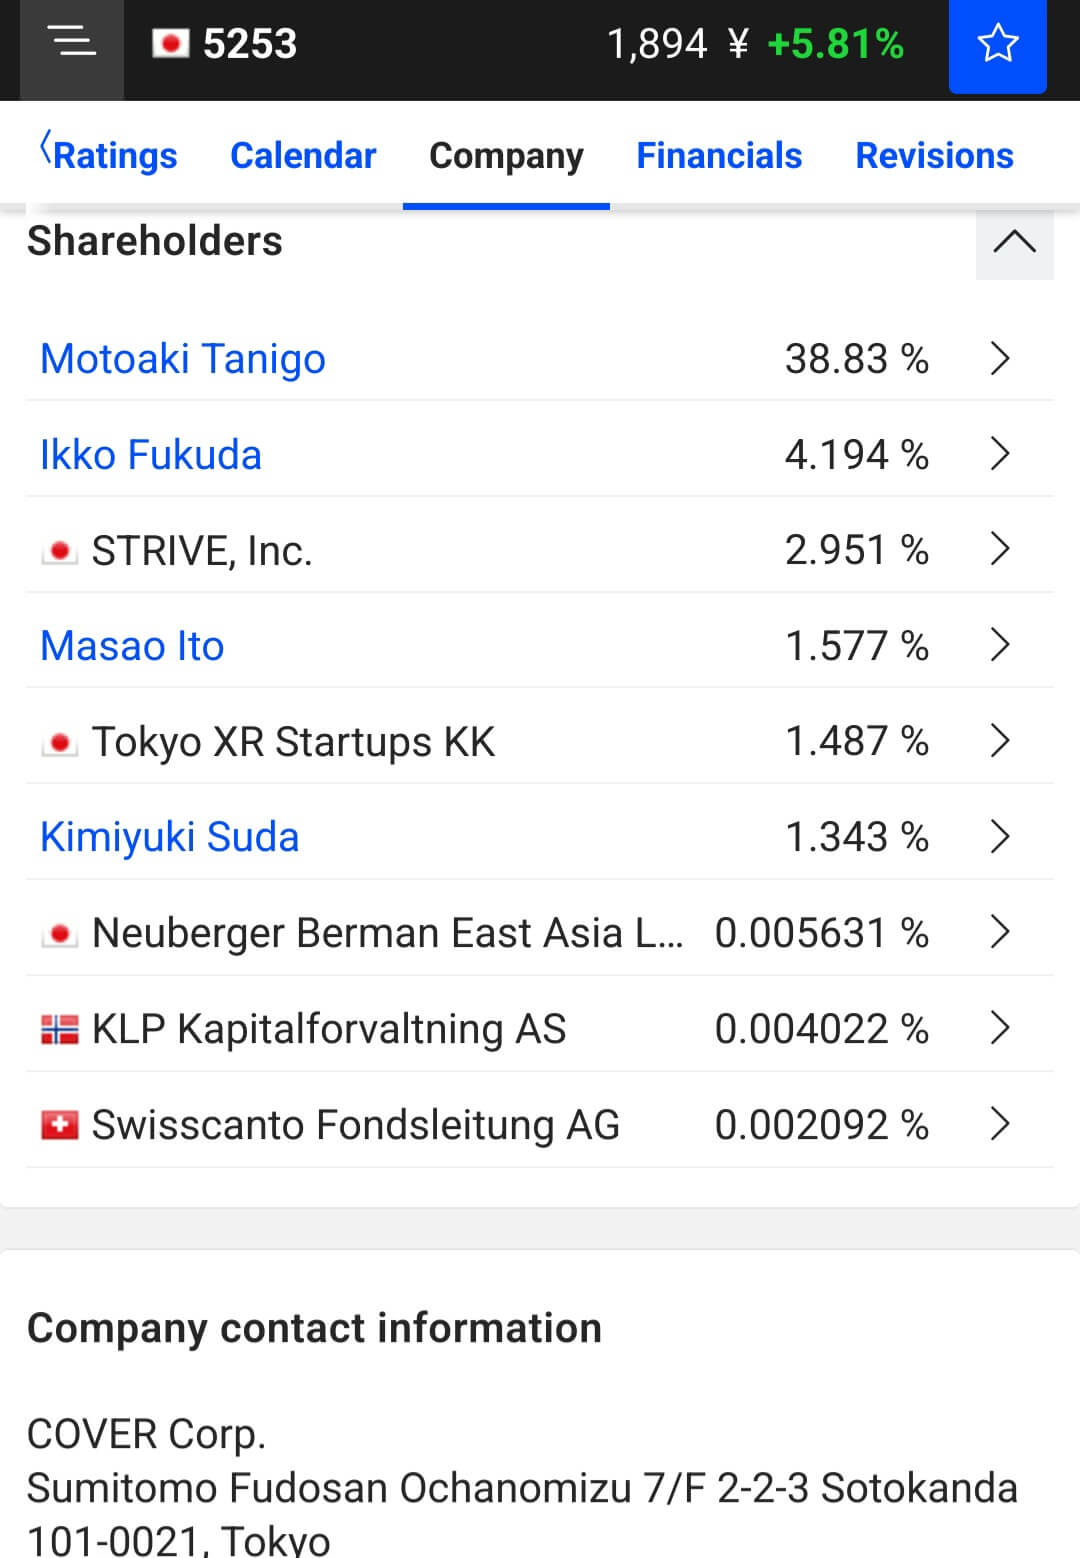Image resolution: width=1080 pixels, height=1558 pixels.
Task: Add 5253 to favorites with star icon
Action: 997,44
